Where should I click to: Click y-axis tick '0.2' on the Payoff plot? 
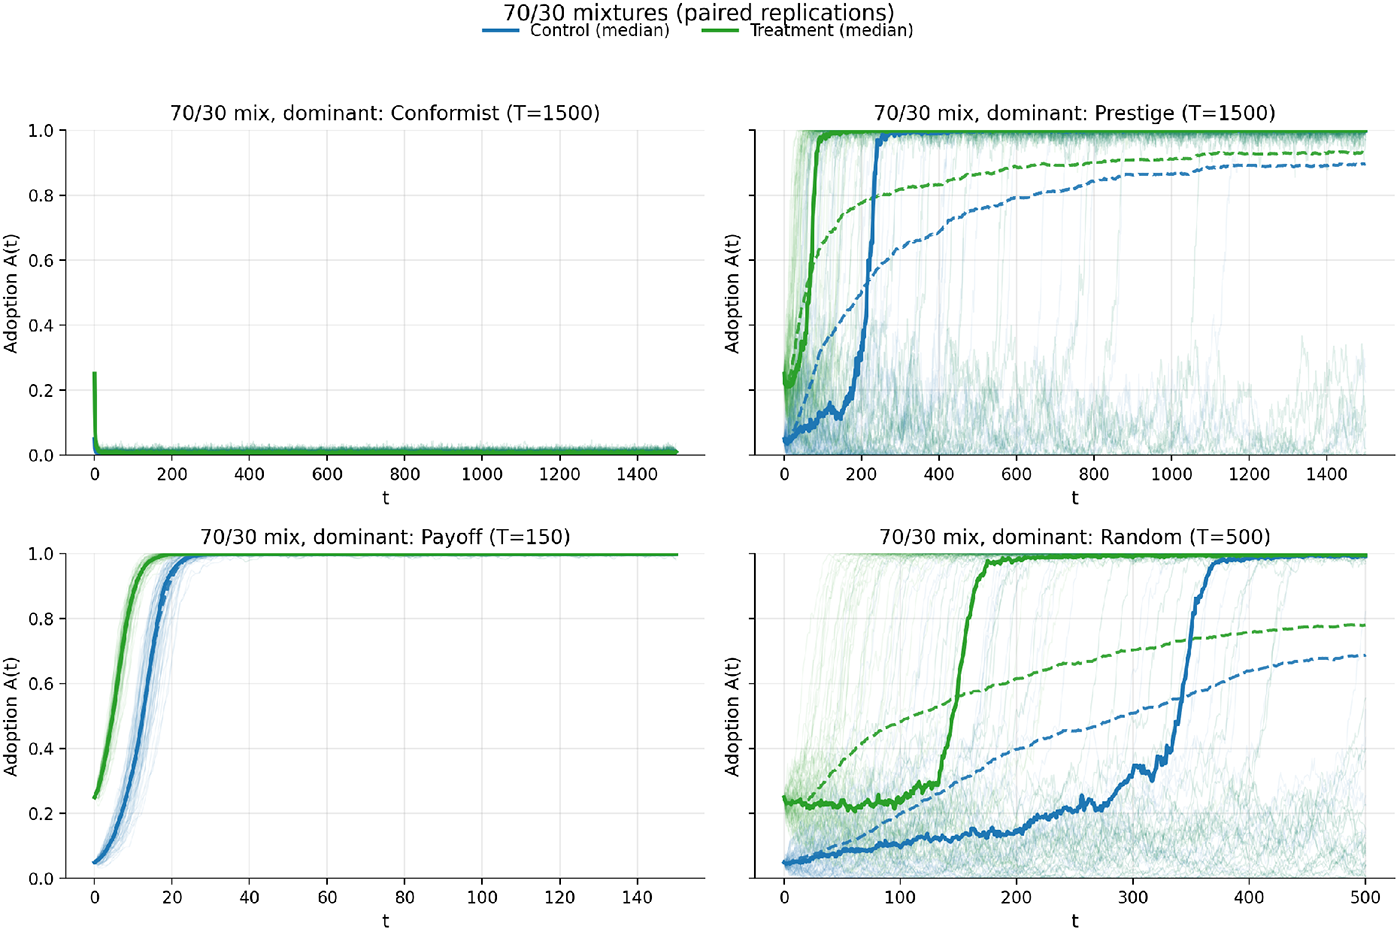41,814
